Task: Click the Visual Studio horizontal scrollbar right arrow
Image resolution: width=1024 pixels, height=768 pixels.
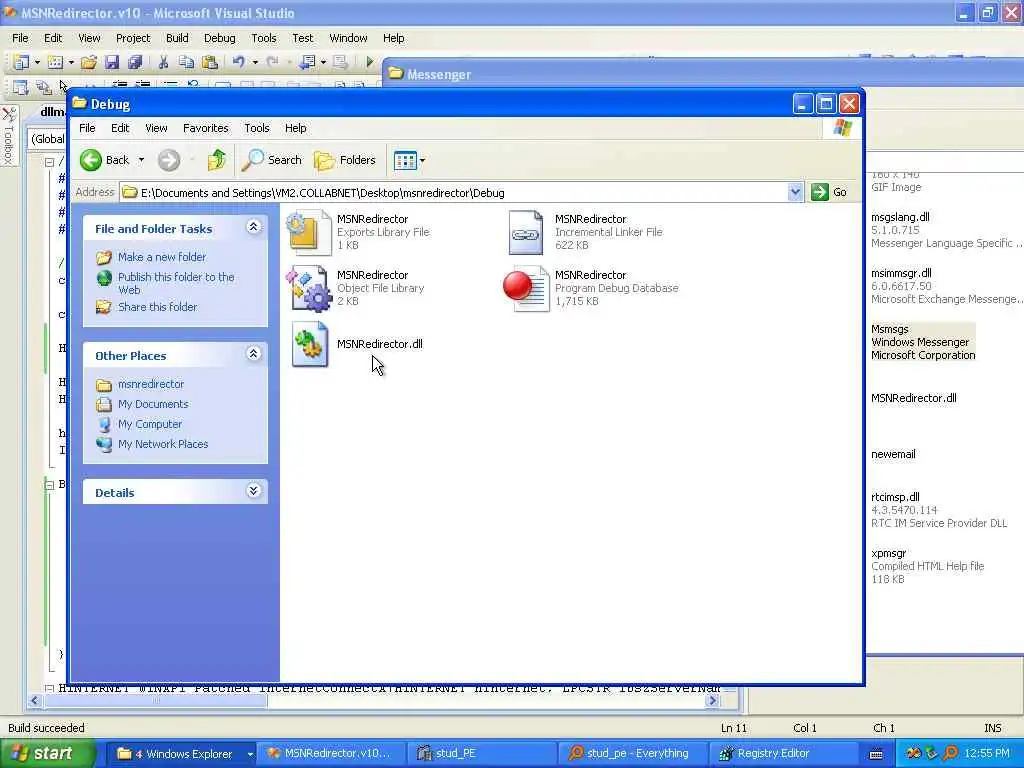Action: click(x=712, y=701)
